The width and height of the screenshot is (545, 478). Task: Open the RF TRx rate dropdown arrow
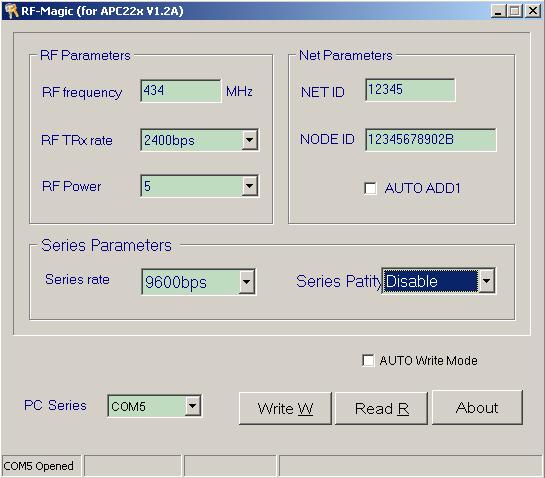[250, 140]
